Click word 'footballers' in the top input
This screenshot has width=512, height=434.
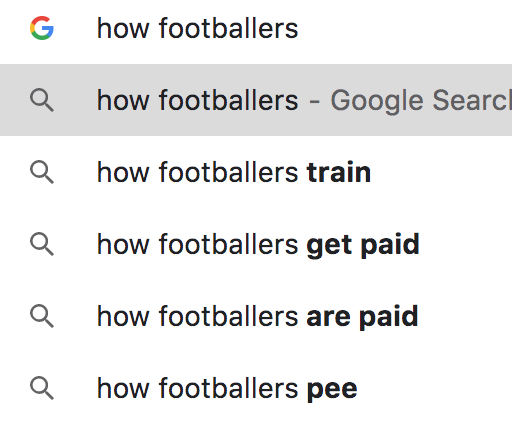(x=228, y=28)
